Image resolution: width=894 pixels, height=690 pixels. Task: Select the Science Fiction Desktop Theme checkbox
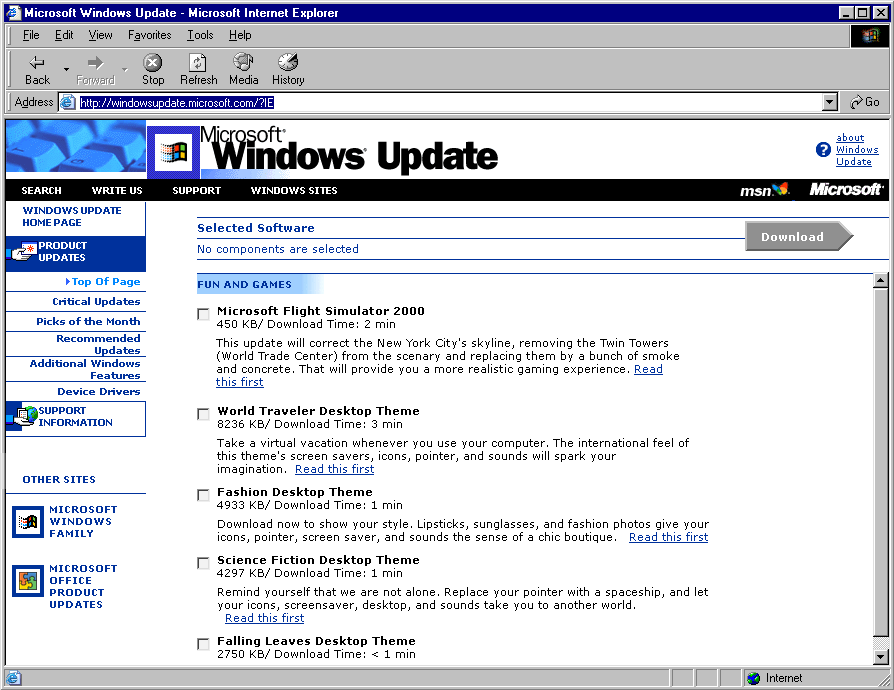204,563
